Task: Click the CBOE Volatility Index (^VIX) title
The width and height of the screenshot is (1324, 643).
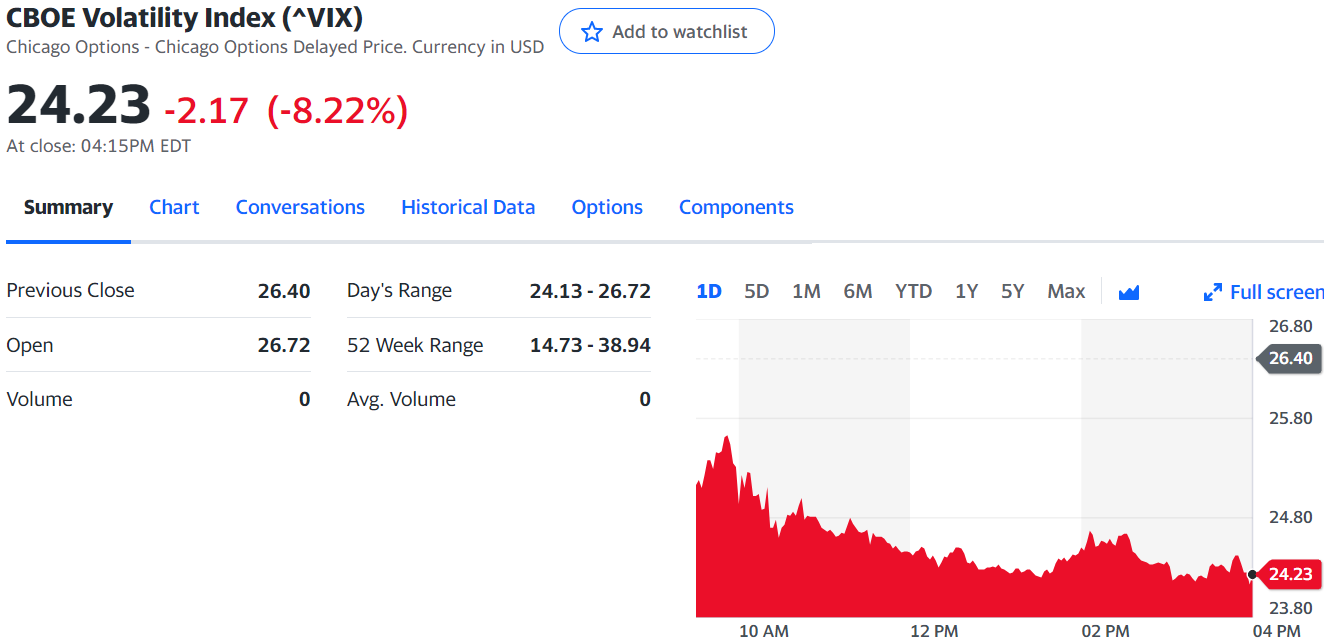Action: pos(185,18)
